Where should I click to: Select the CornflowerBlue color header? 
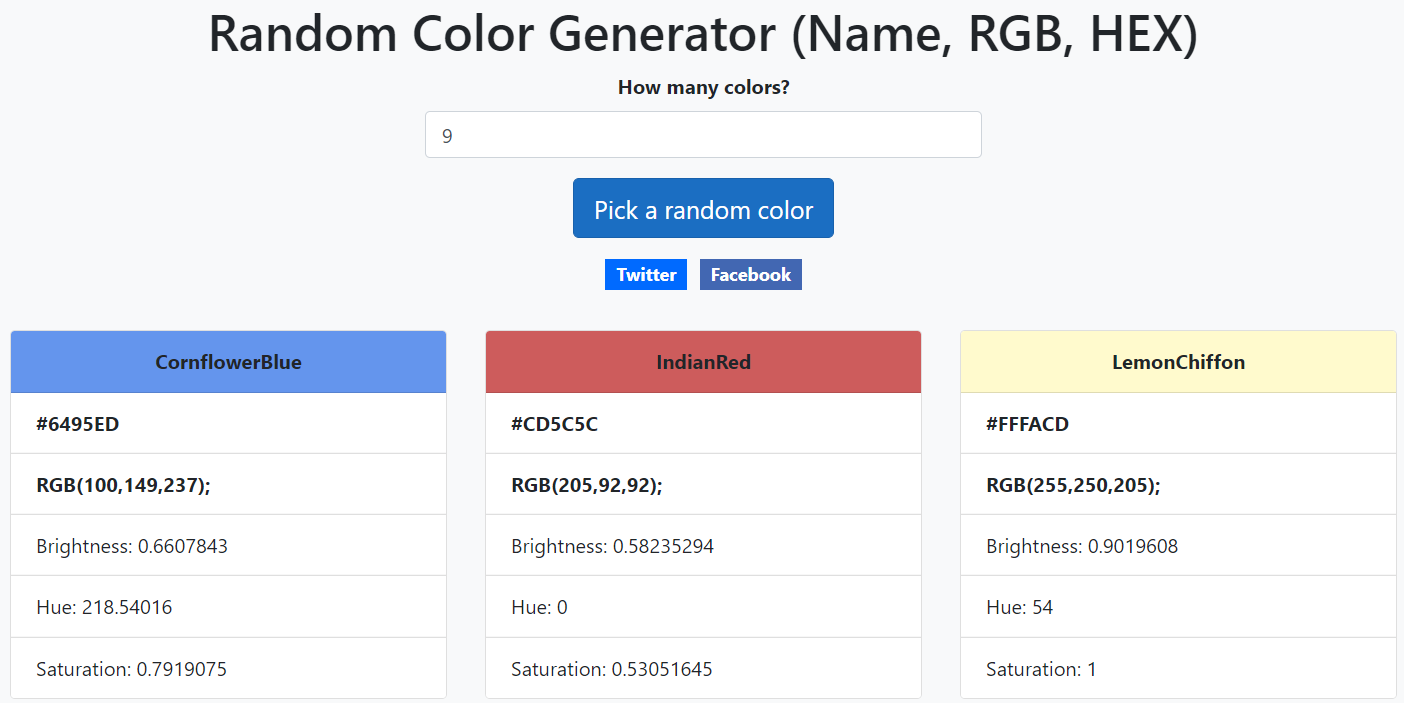point(228,362)
